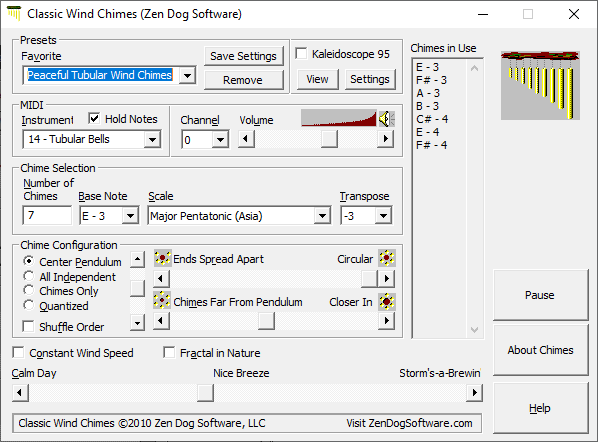Click the Calm Day label
The image size is (598, 442).
[34, 373]
